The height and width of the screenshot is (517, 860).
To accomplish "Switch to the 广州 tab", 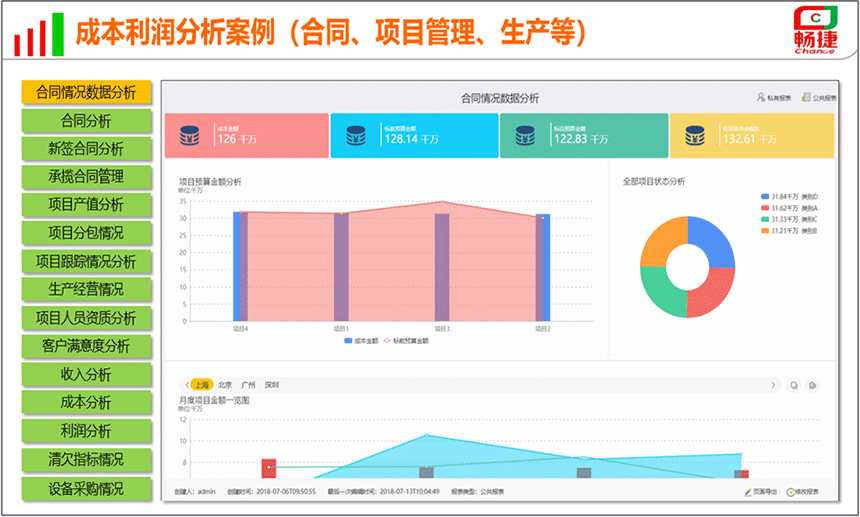I will point(248,385).
